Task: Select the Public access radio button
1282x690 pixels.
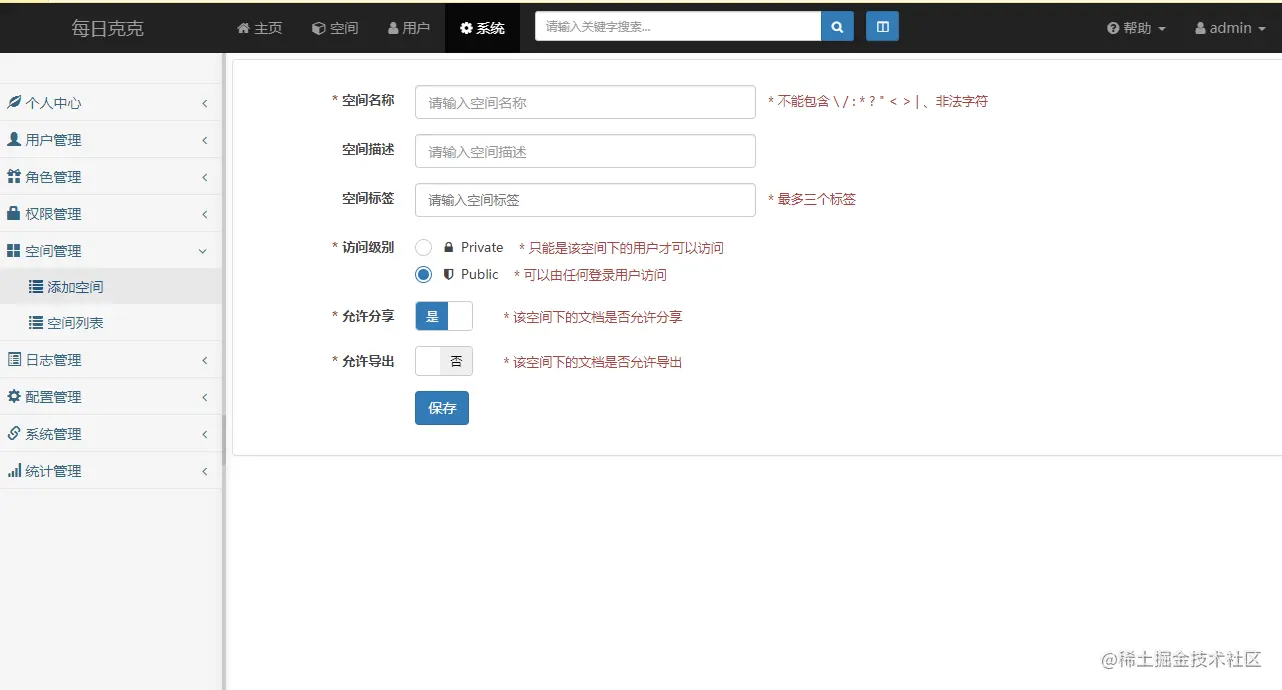Action: (424, 274)
